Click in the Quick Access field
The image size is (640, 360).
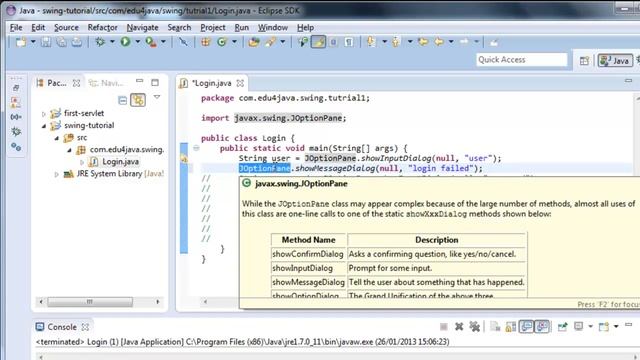tap(521, 60)
